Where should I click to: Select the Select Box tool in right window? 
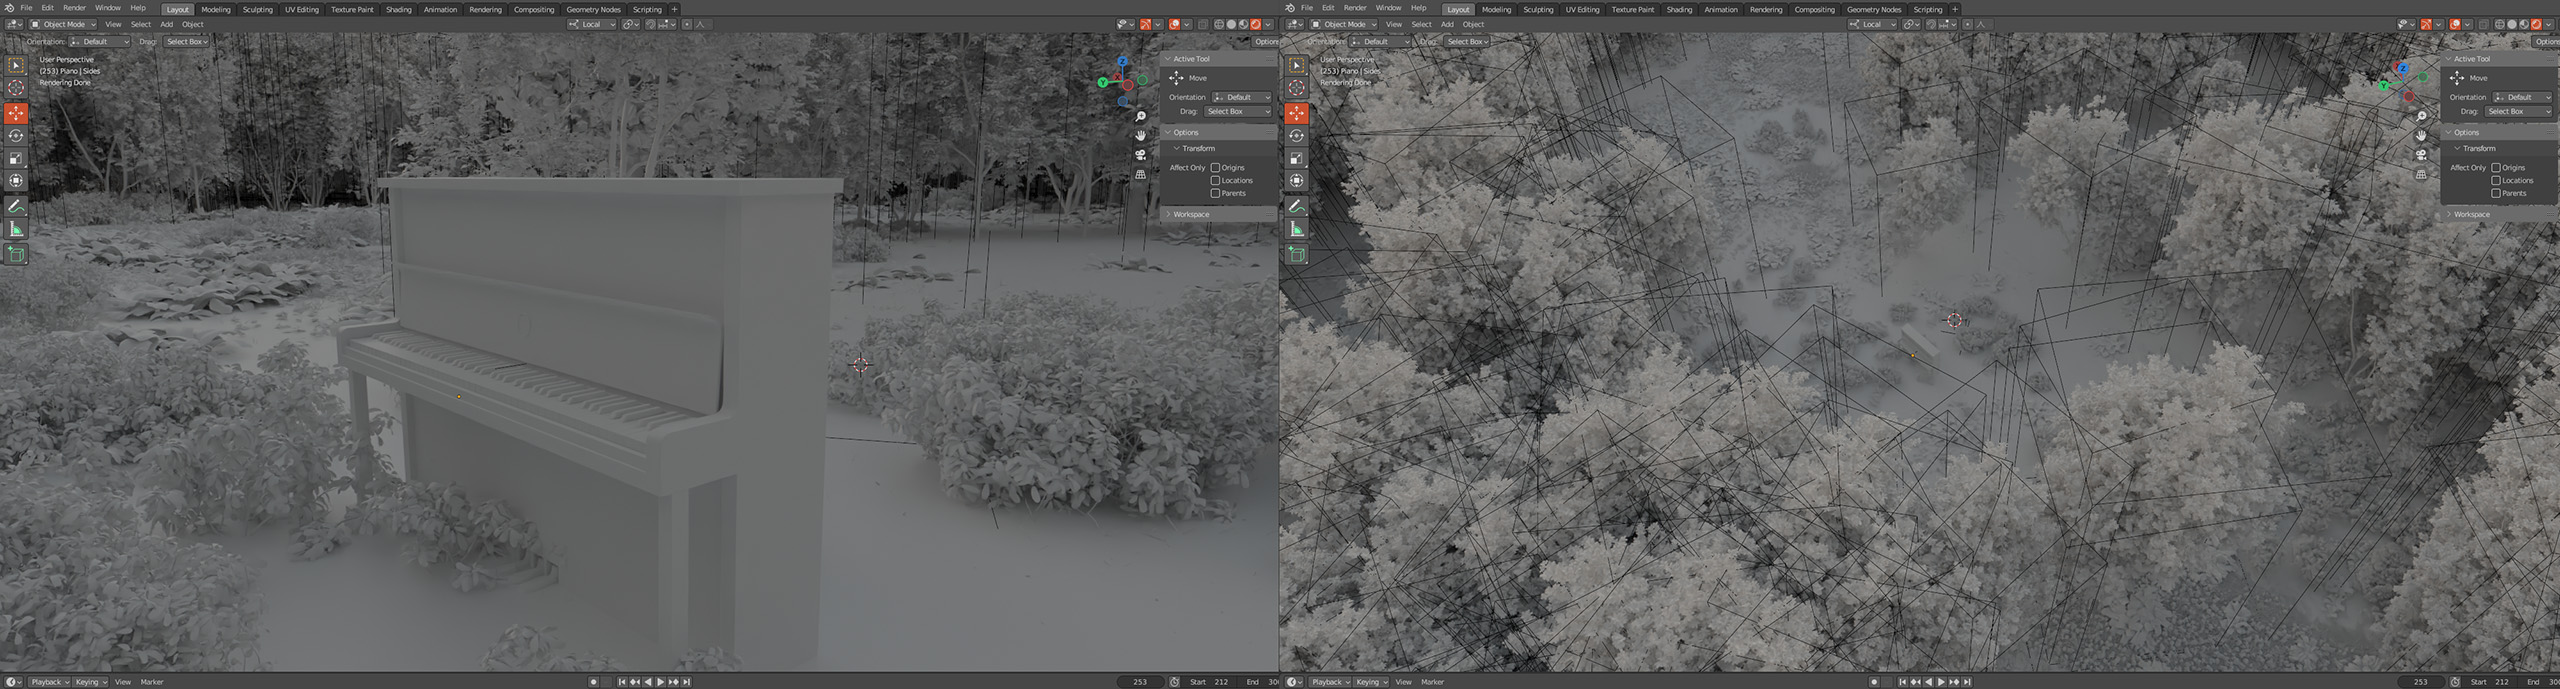[x=1297, y=65]
